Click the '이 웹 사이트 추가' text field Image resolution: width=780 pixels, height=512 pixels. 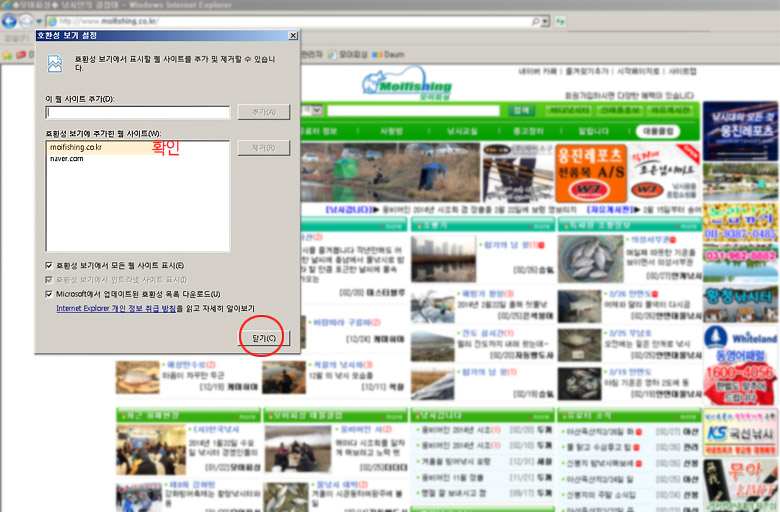(x=138, y=112)
